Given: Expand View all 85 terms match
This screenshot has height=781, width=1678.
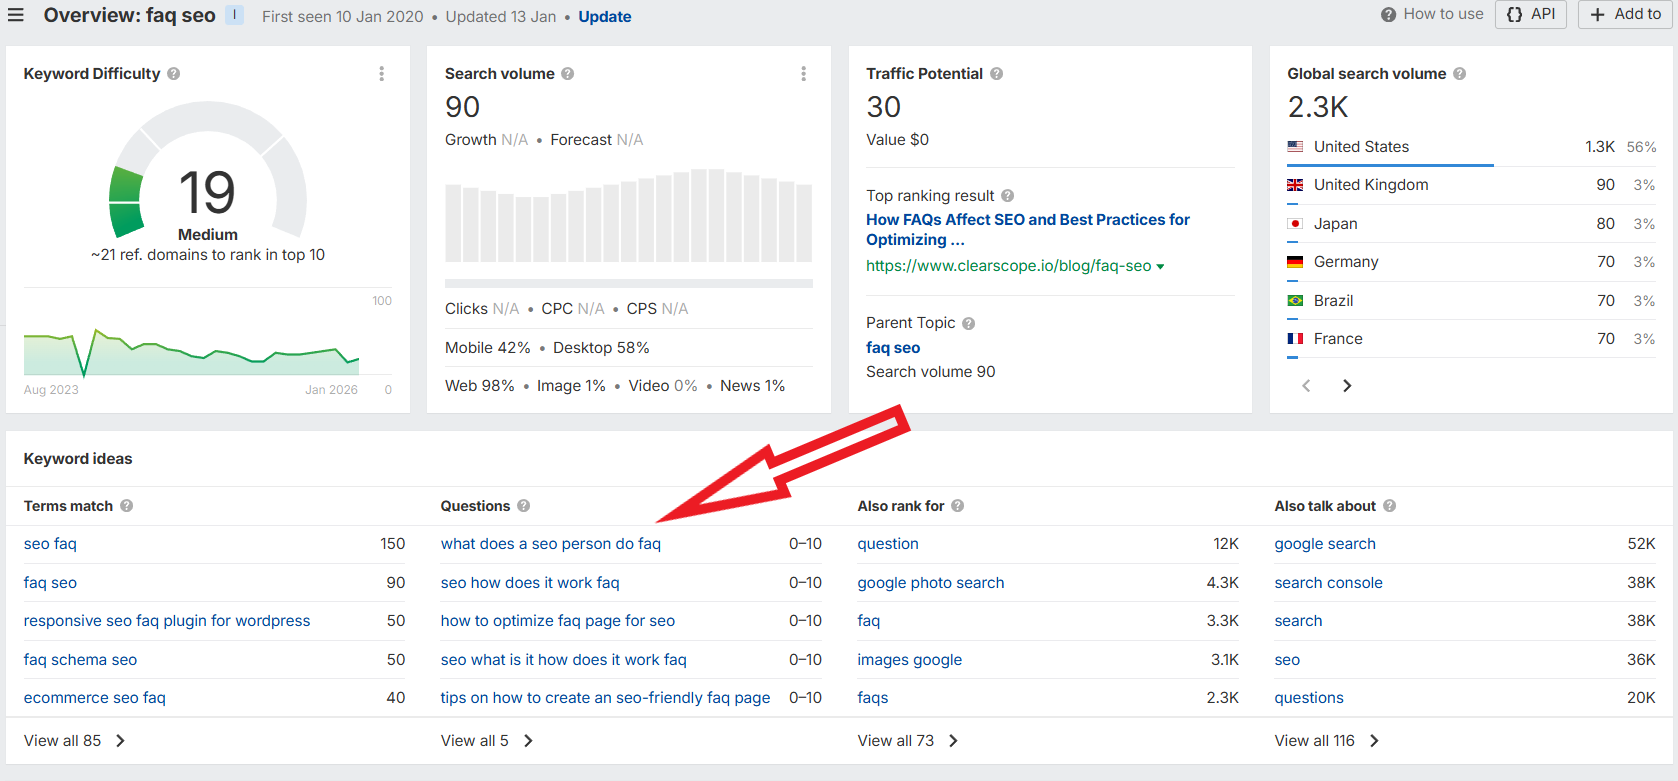Looking at the screenshot, I should click(74, 741).
